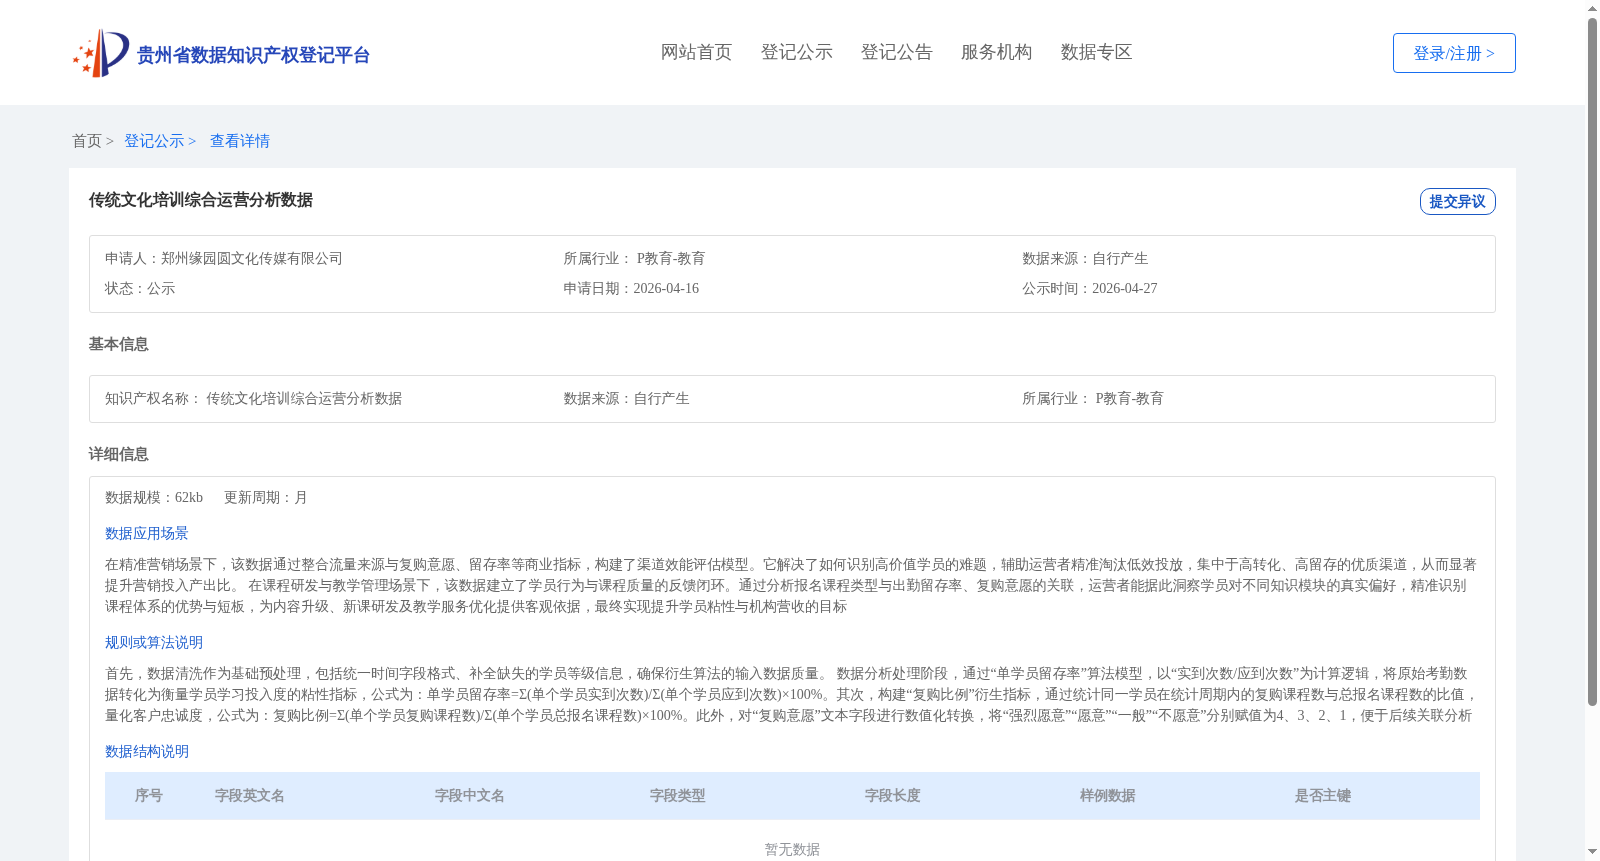Click the scrollbar down arrow
1600x861 pixels.
point(1592,852)
